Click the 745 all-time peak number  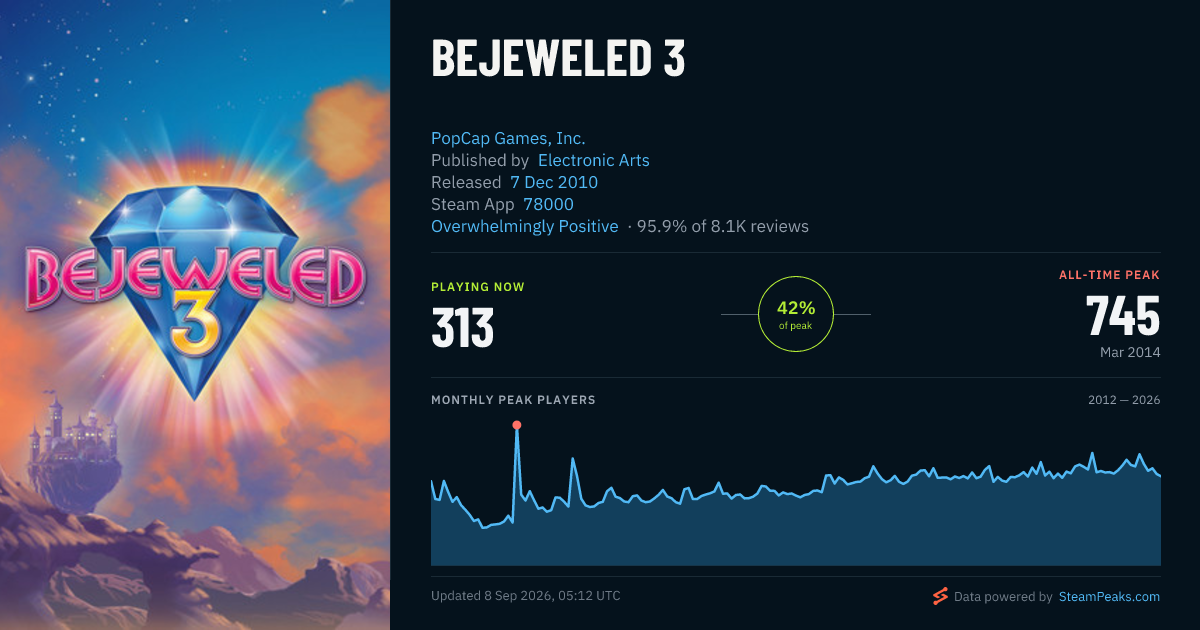point(1123,316)
